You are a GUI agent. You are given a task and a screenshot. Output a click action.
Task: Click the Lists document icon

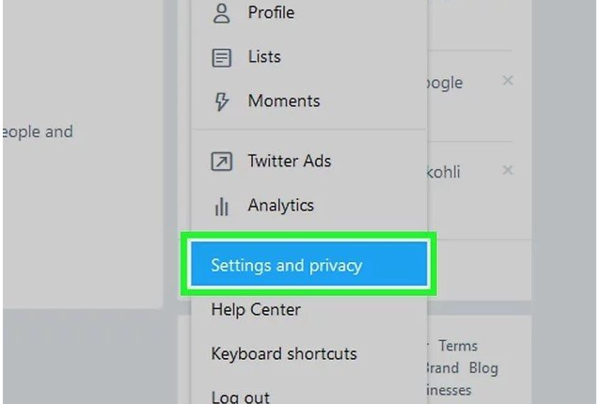[222, 58]
